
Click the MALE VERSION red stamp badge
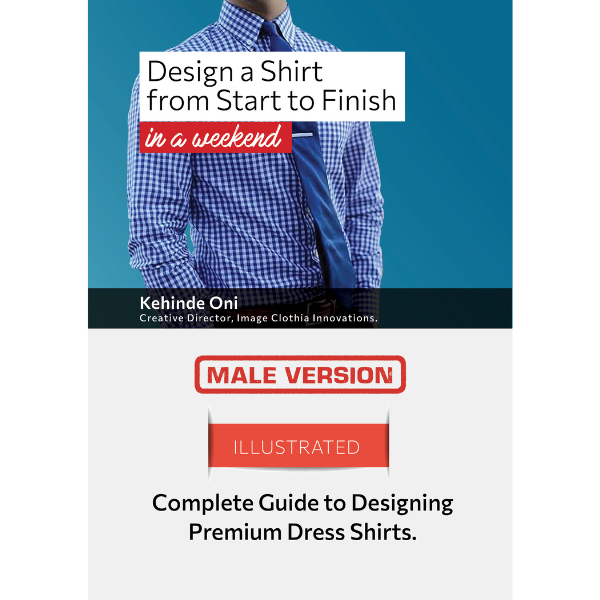click(x=300, y=375)
